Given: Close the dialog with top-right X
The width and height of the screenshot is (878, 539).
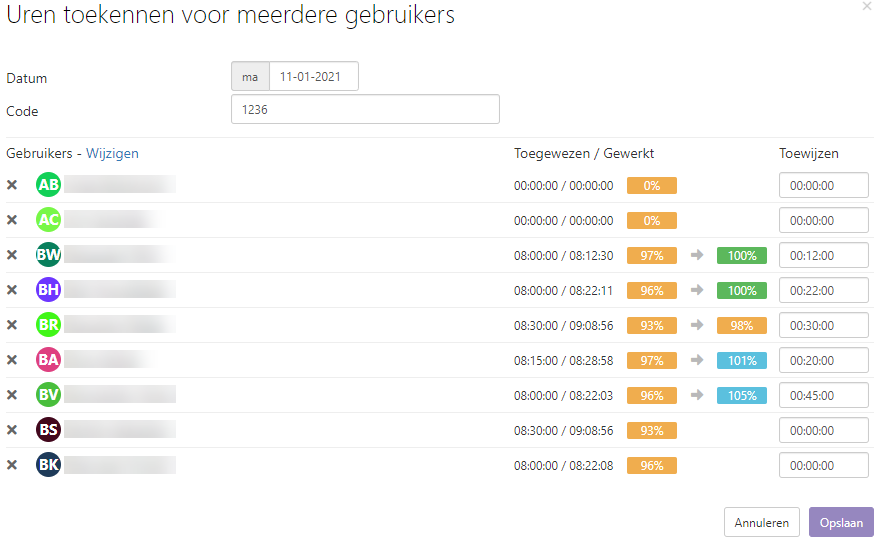Looking at the screenshot, I should tap(866, 6).
